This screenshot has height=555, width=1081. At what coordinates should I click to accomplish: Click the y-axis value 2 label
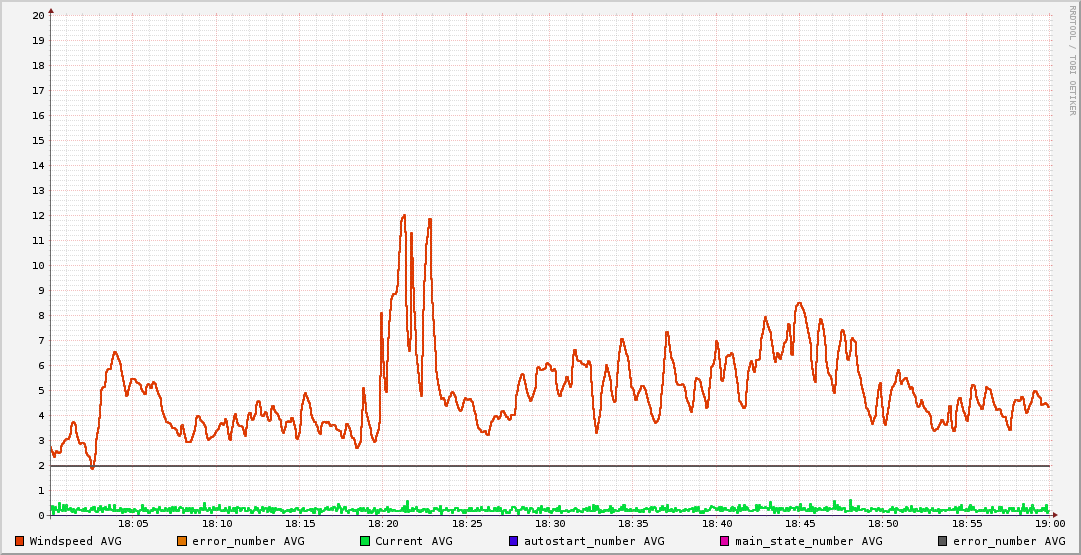[x=41, y=465]
